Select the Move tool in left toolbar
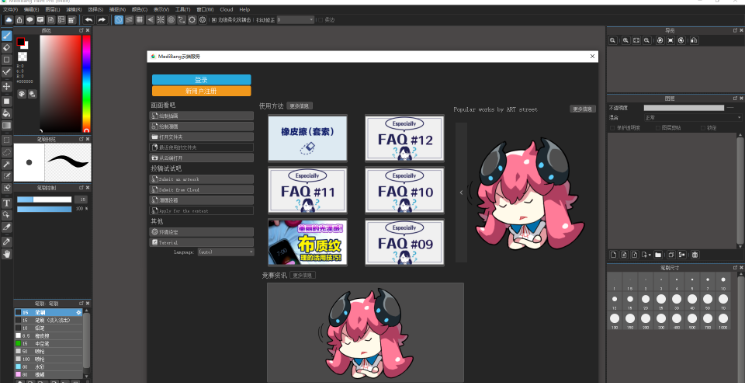This screenshot has width=747, height=383. click(x=7, y=86)
